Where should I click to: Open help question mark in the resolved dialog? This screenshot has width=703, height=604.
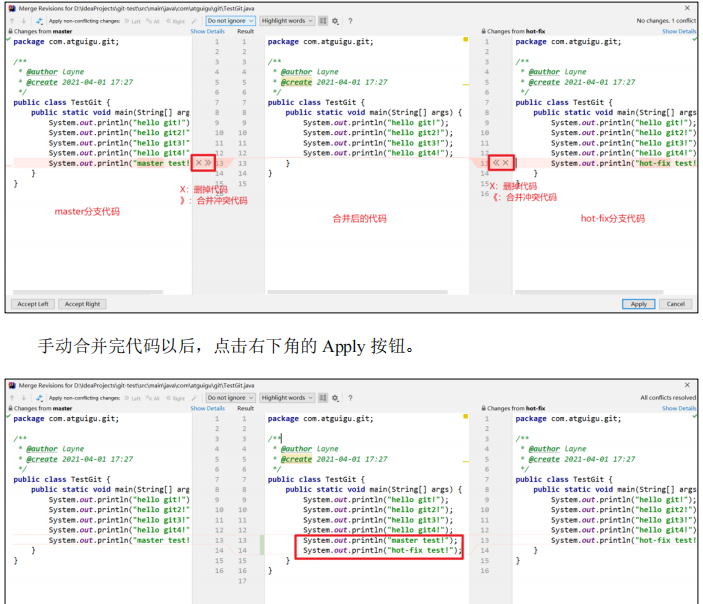[350, 398]
